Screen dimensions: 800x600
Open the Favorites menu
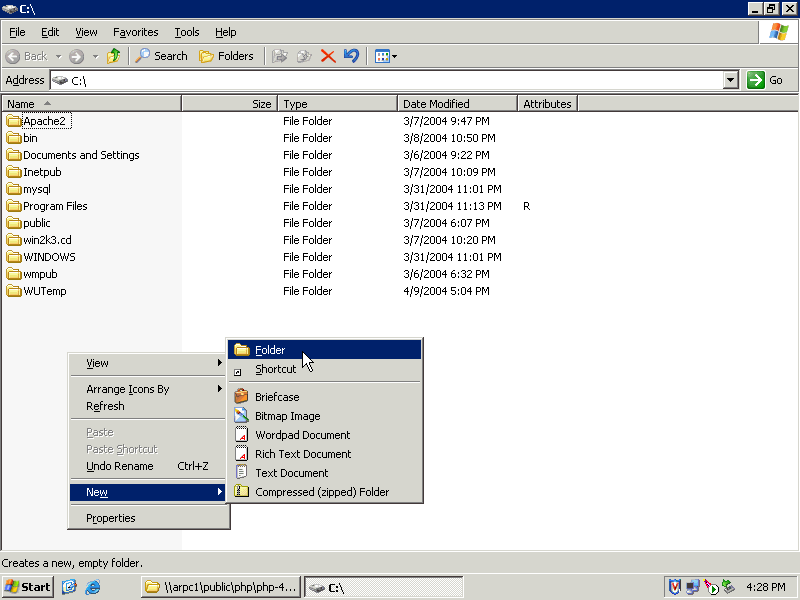135,32
